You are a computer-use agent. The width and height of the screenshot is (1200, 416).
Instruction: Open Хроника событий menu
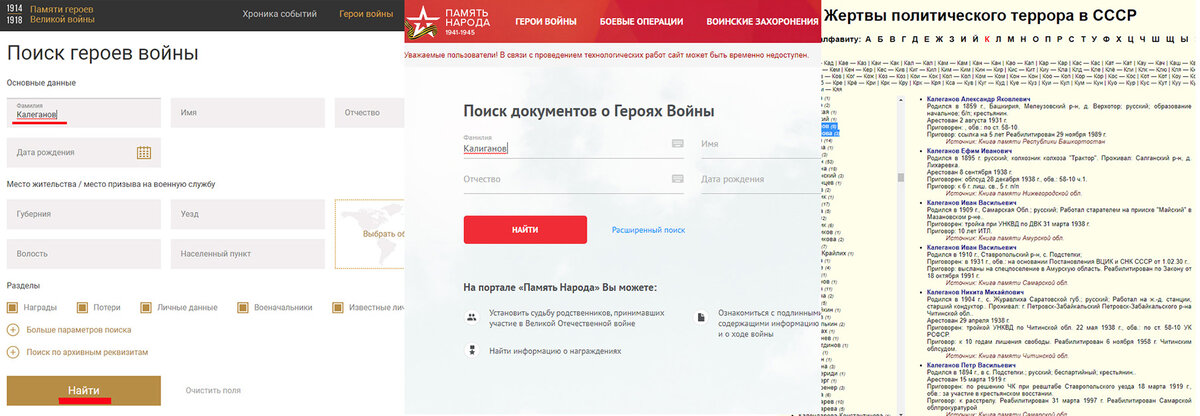tap(279, 14)
